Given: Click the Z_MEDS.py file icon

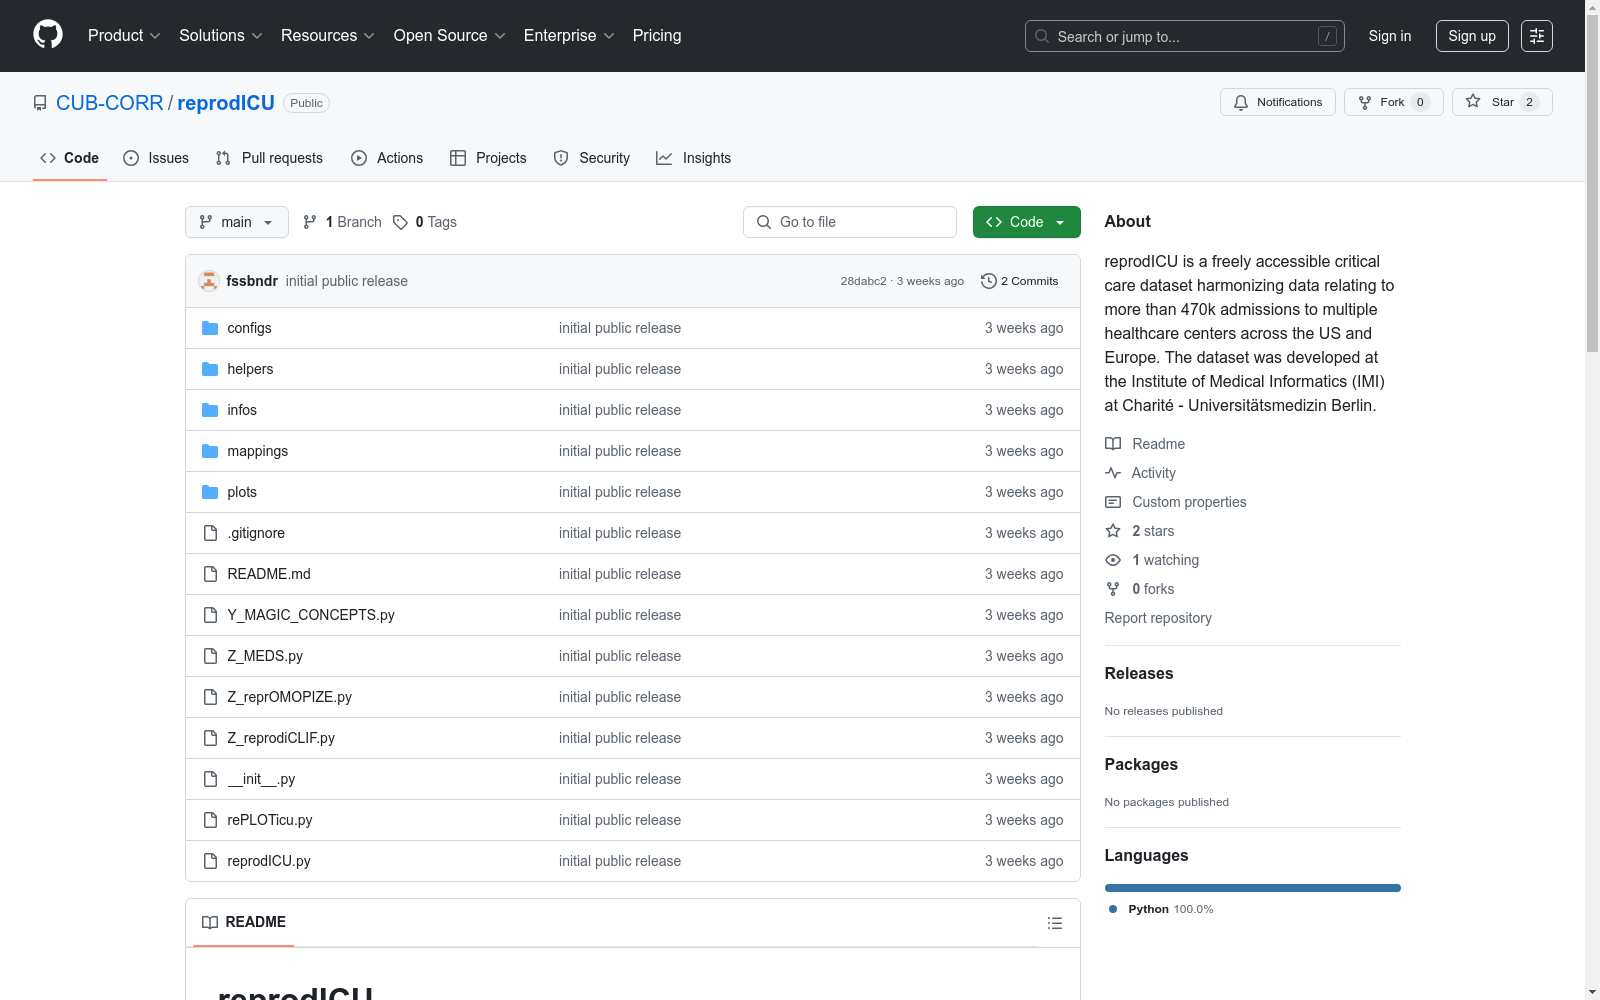Looking at the screenshot, I should click(x=210, y=656).
